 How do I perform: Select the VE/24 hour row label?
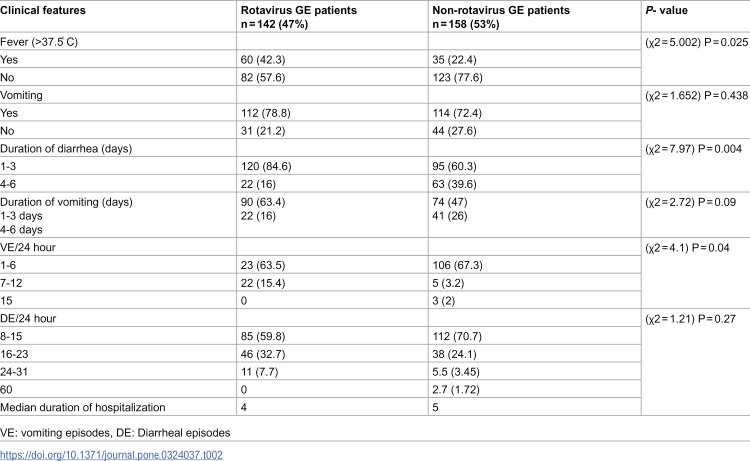click(28, 247)
